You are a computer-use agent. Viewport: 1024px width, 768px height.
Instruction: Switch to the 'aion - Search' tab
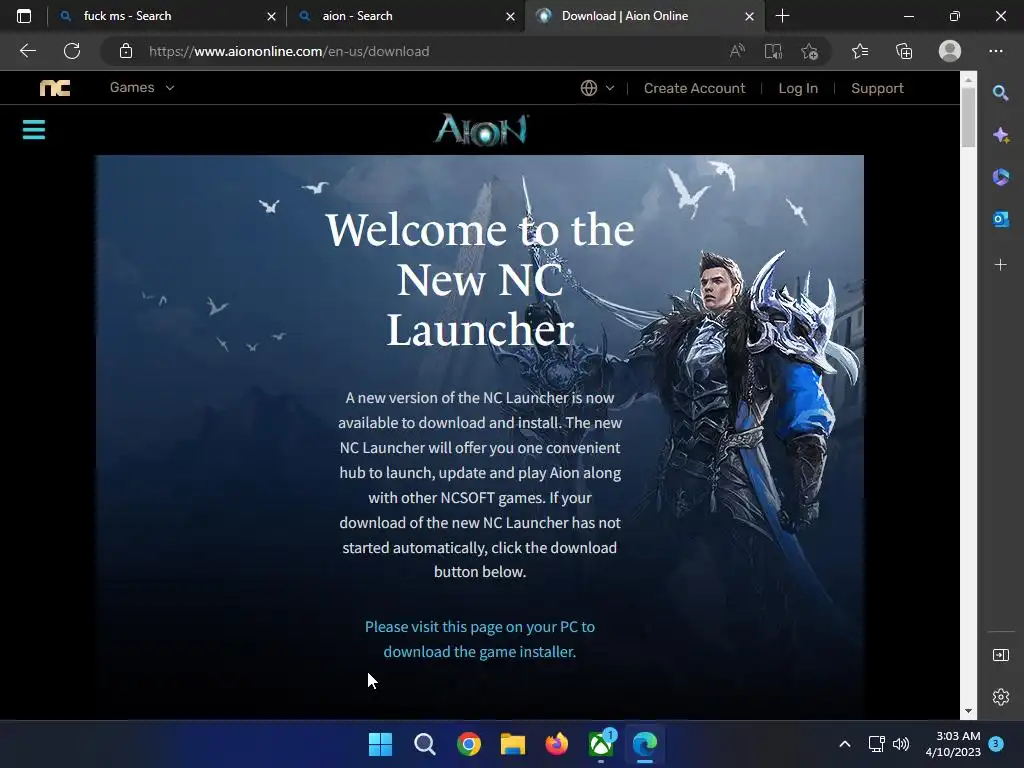(406, 16)
